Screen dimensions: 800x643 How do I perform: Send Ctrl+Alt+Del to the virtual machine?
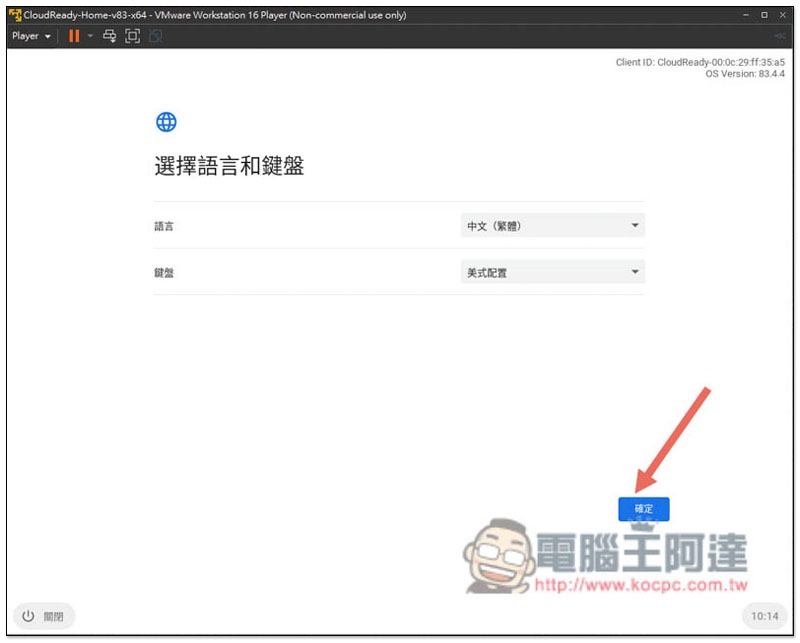point(109,36)
